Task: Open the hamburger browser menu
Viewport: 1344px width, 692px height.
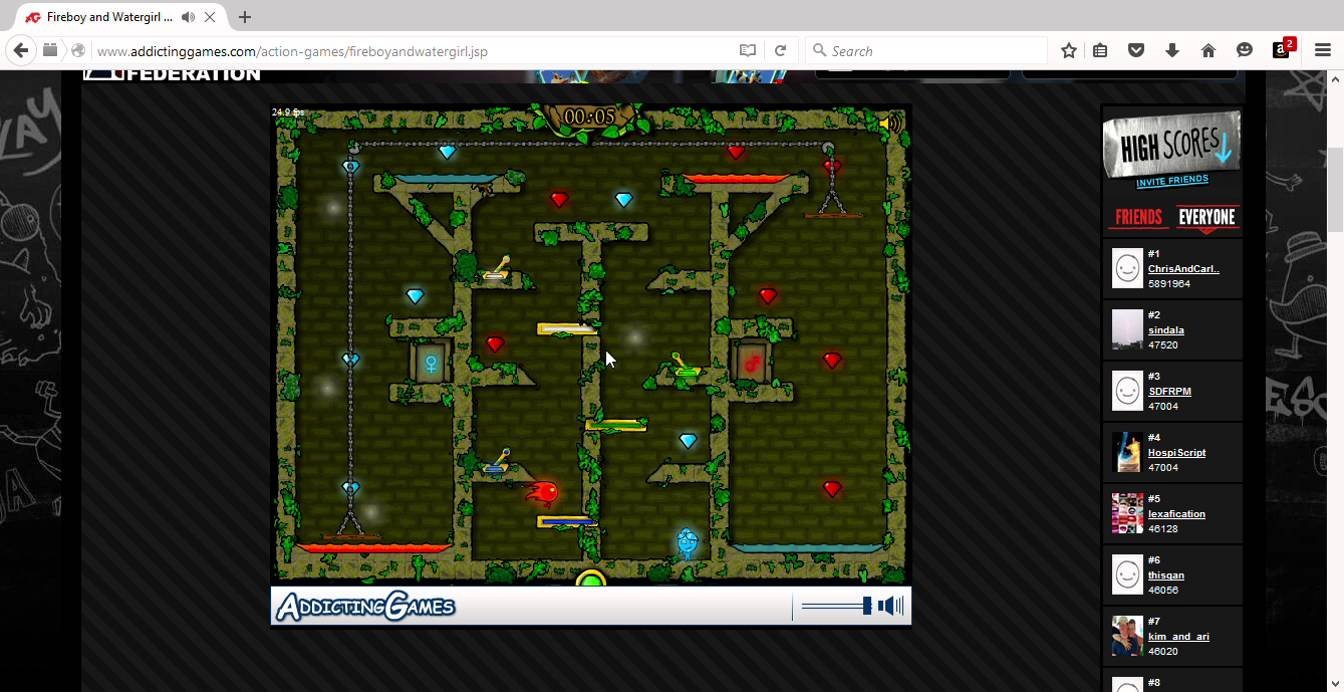Action: click(1322, 50)
